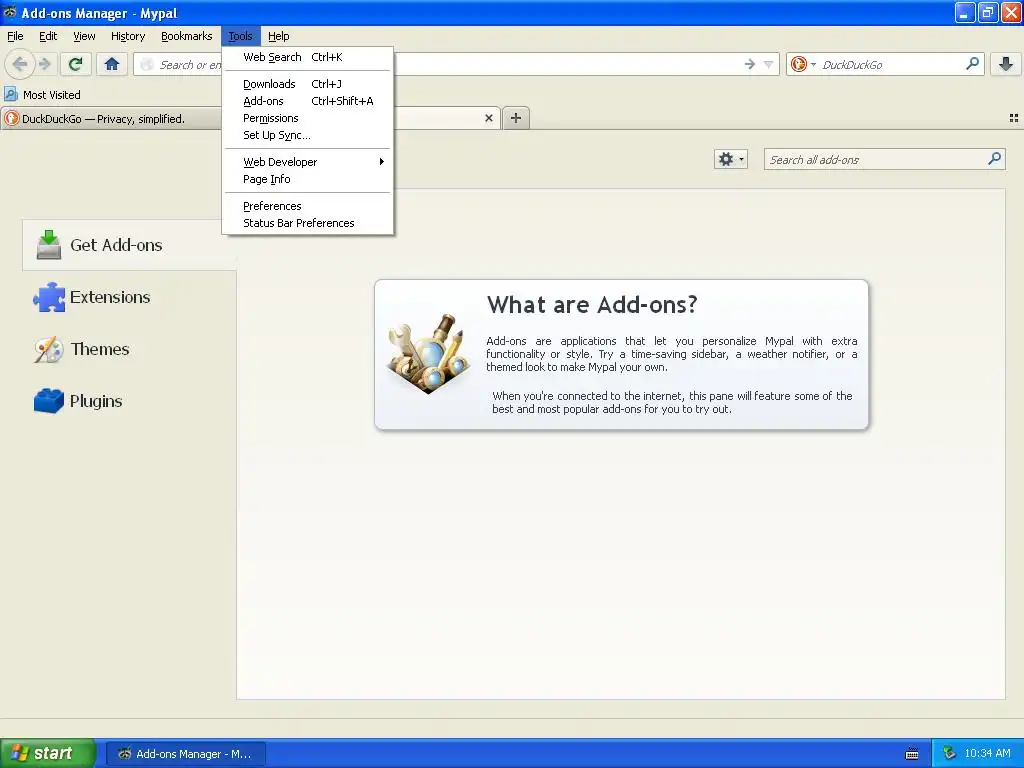Open the History menu
This screenshot has width=1024, height=768.
tap(127, 36)
